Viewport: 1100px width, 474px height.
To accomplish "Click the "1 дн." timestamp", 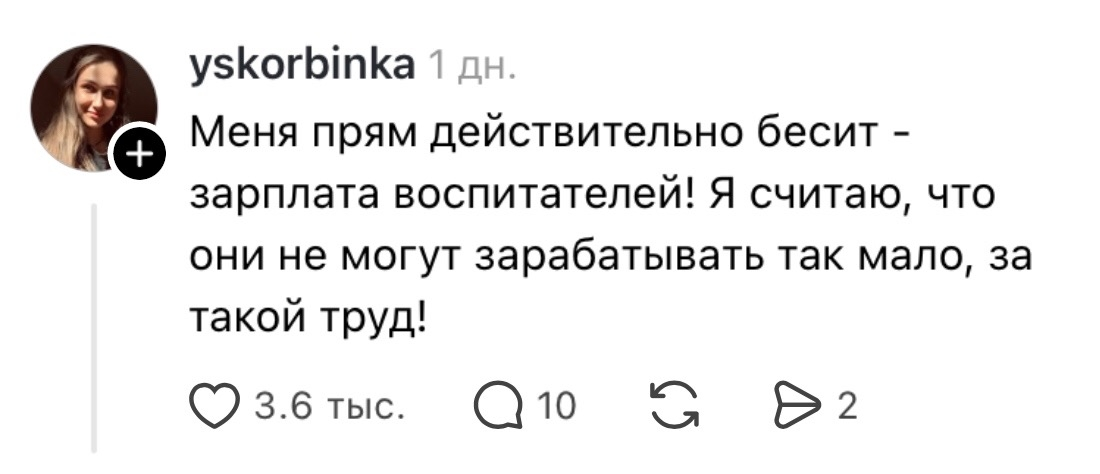I will coord(471,69).
